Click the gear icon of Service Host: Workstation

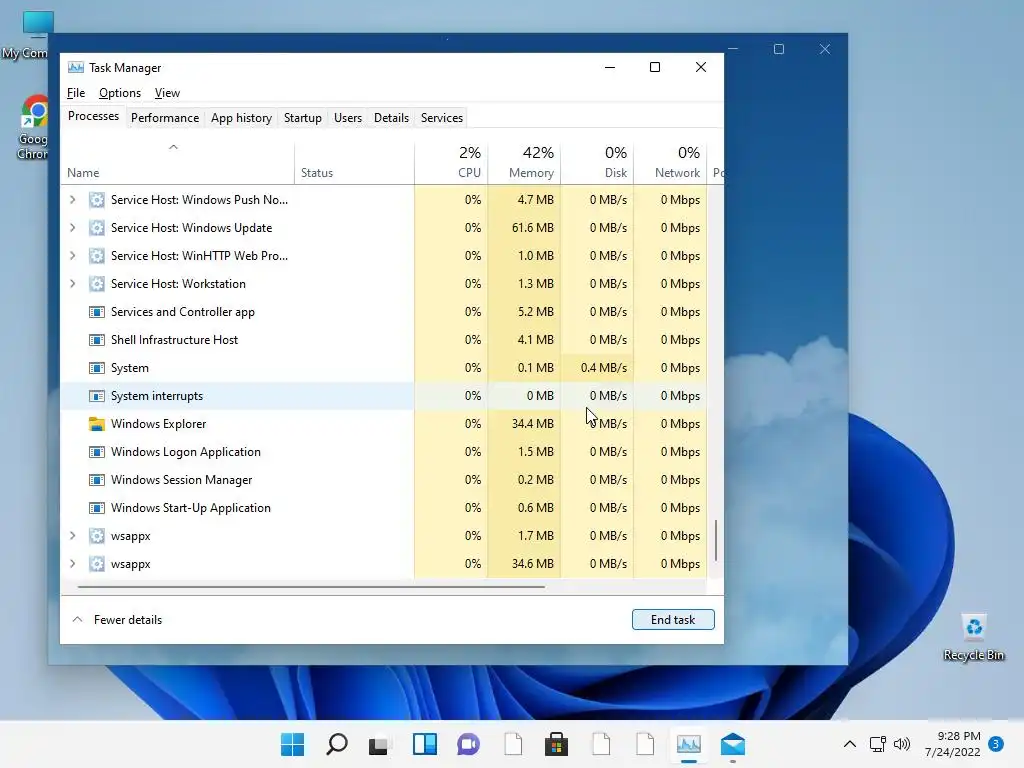pos(97,284)
